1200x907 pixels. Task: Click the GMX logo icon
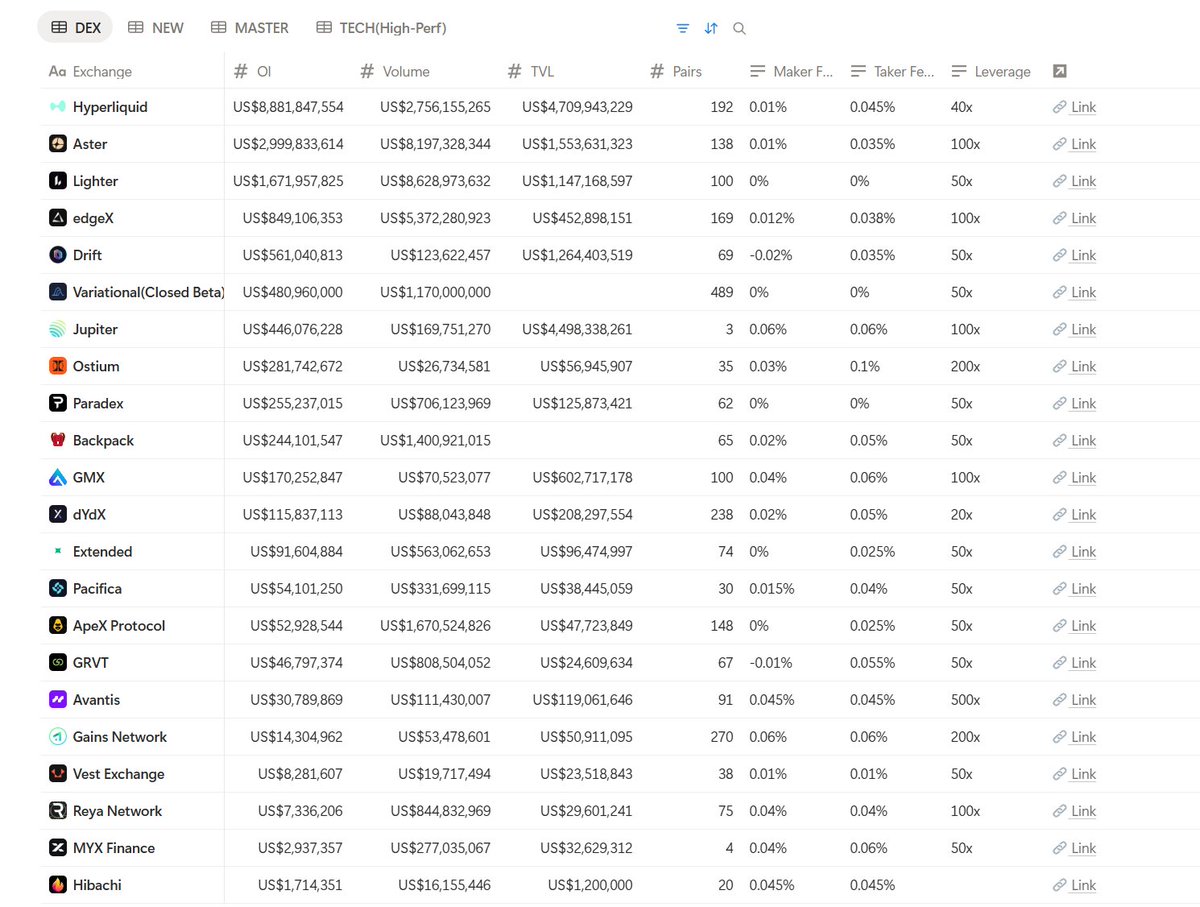[58, 477]
